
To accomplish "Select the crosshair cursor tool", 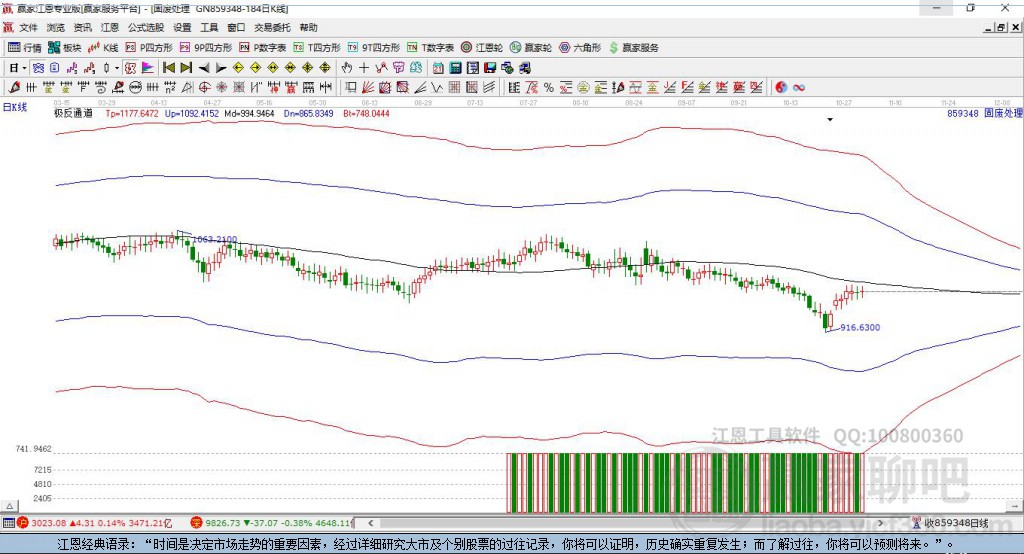I will click(364, 67).
